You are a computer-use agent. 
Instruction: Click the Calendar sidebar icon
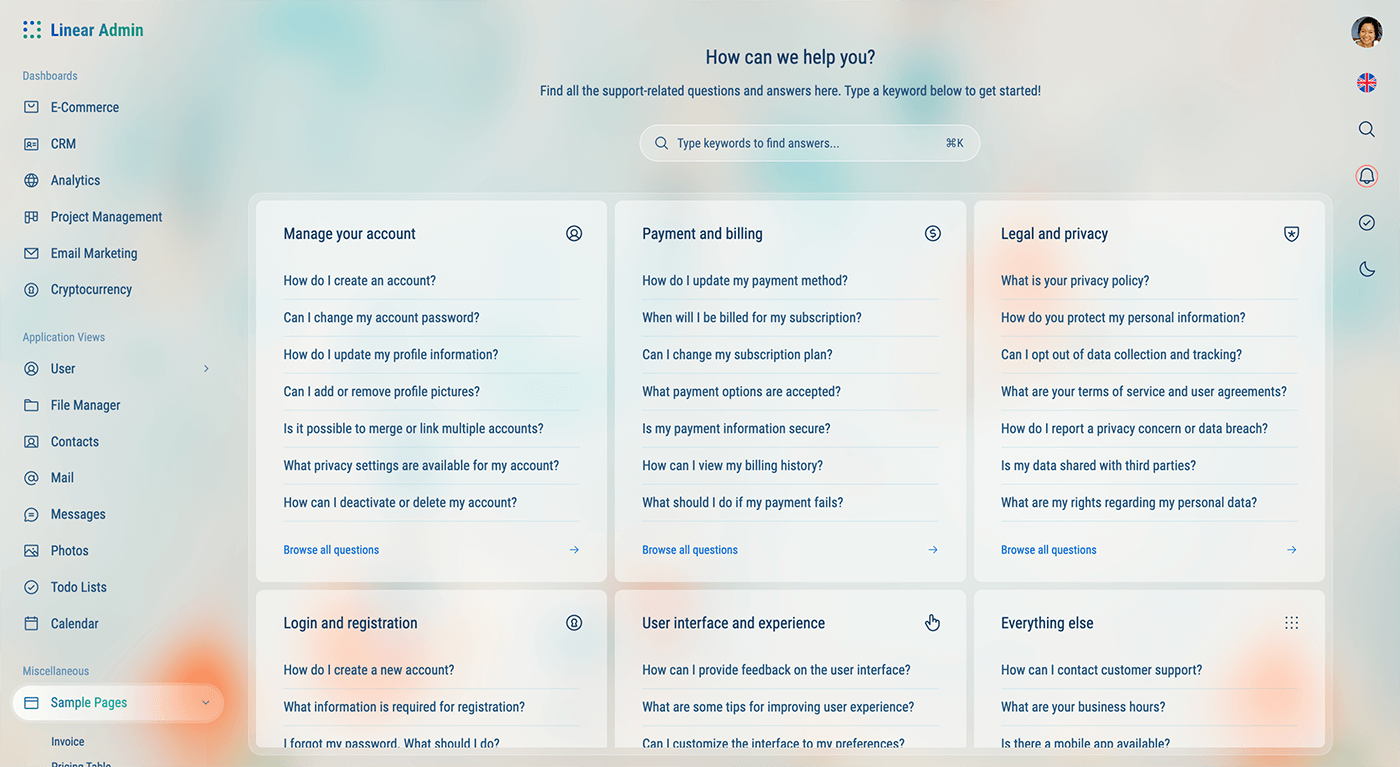pos(32,624)
